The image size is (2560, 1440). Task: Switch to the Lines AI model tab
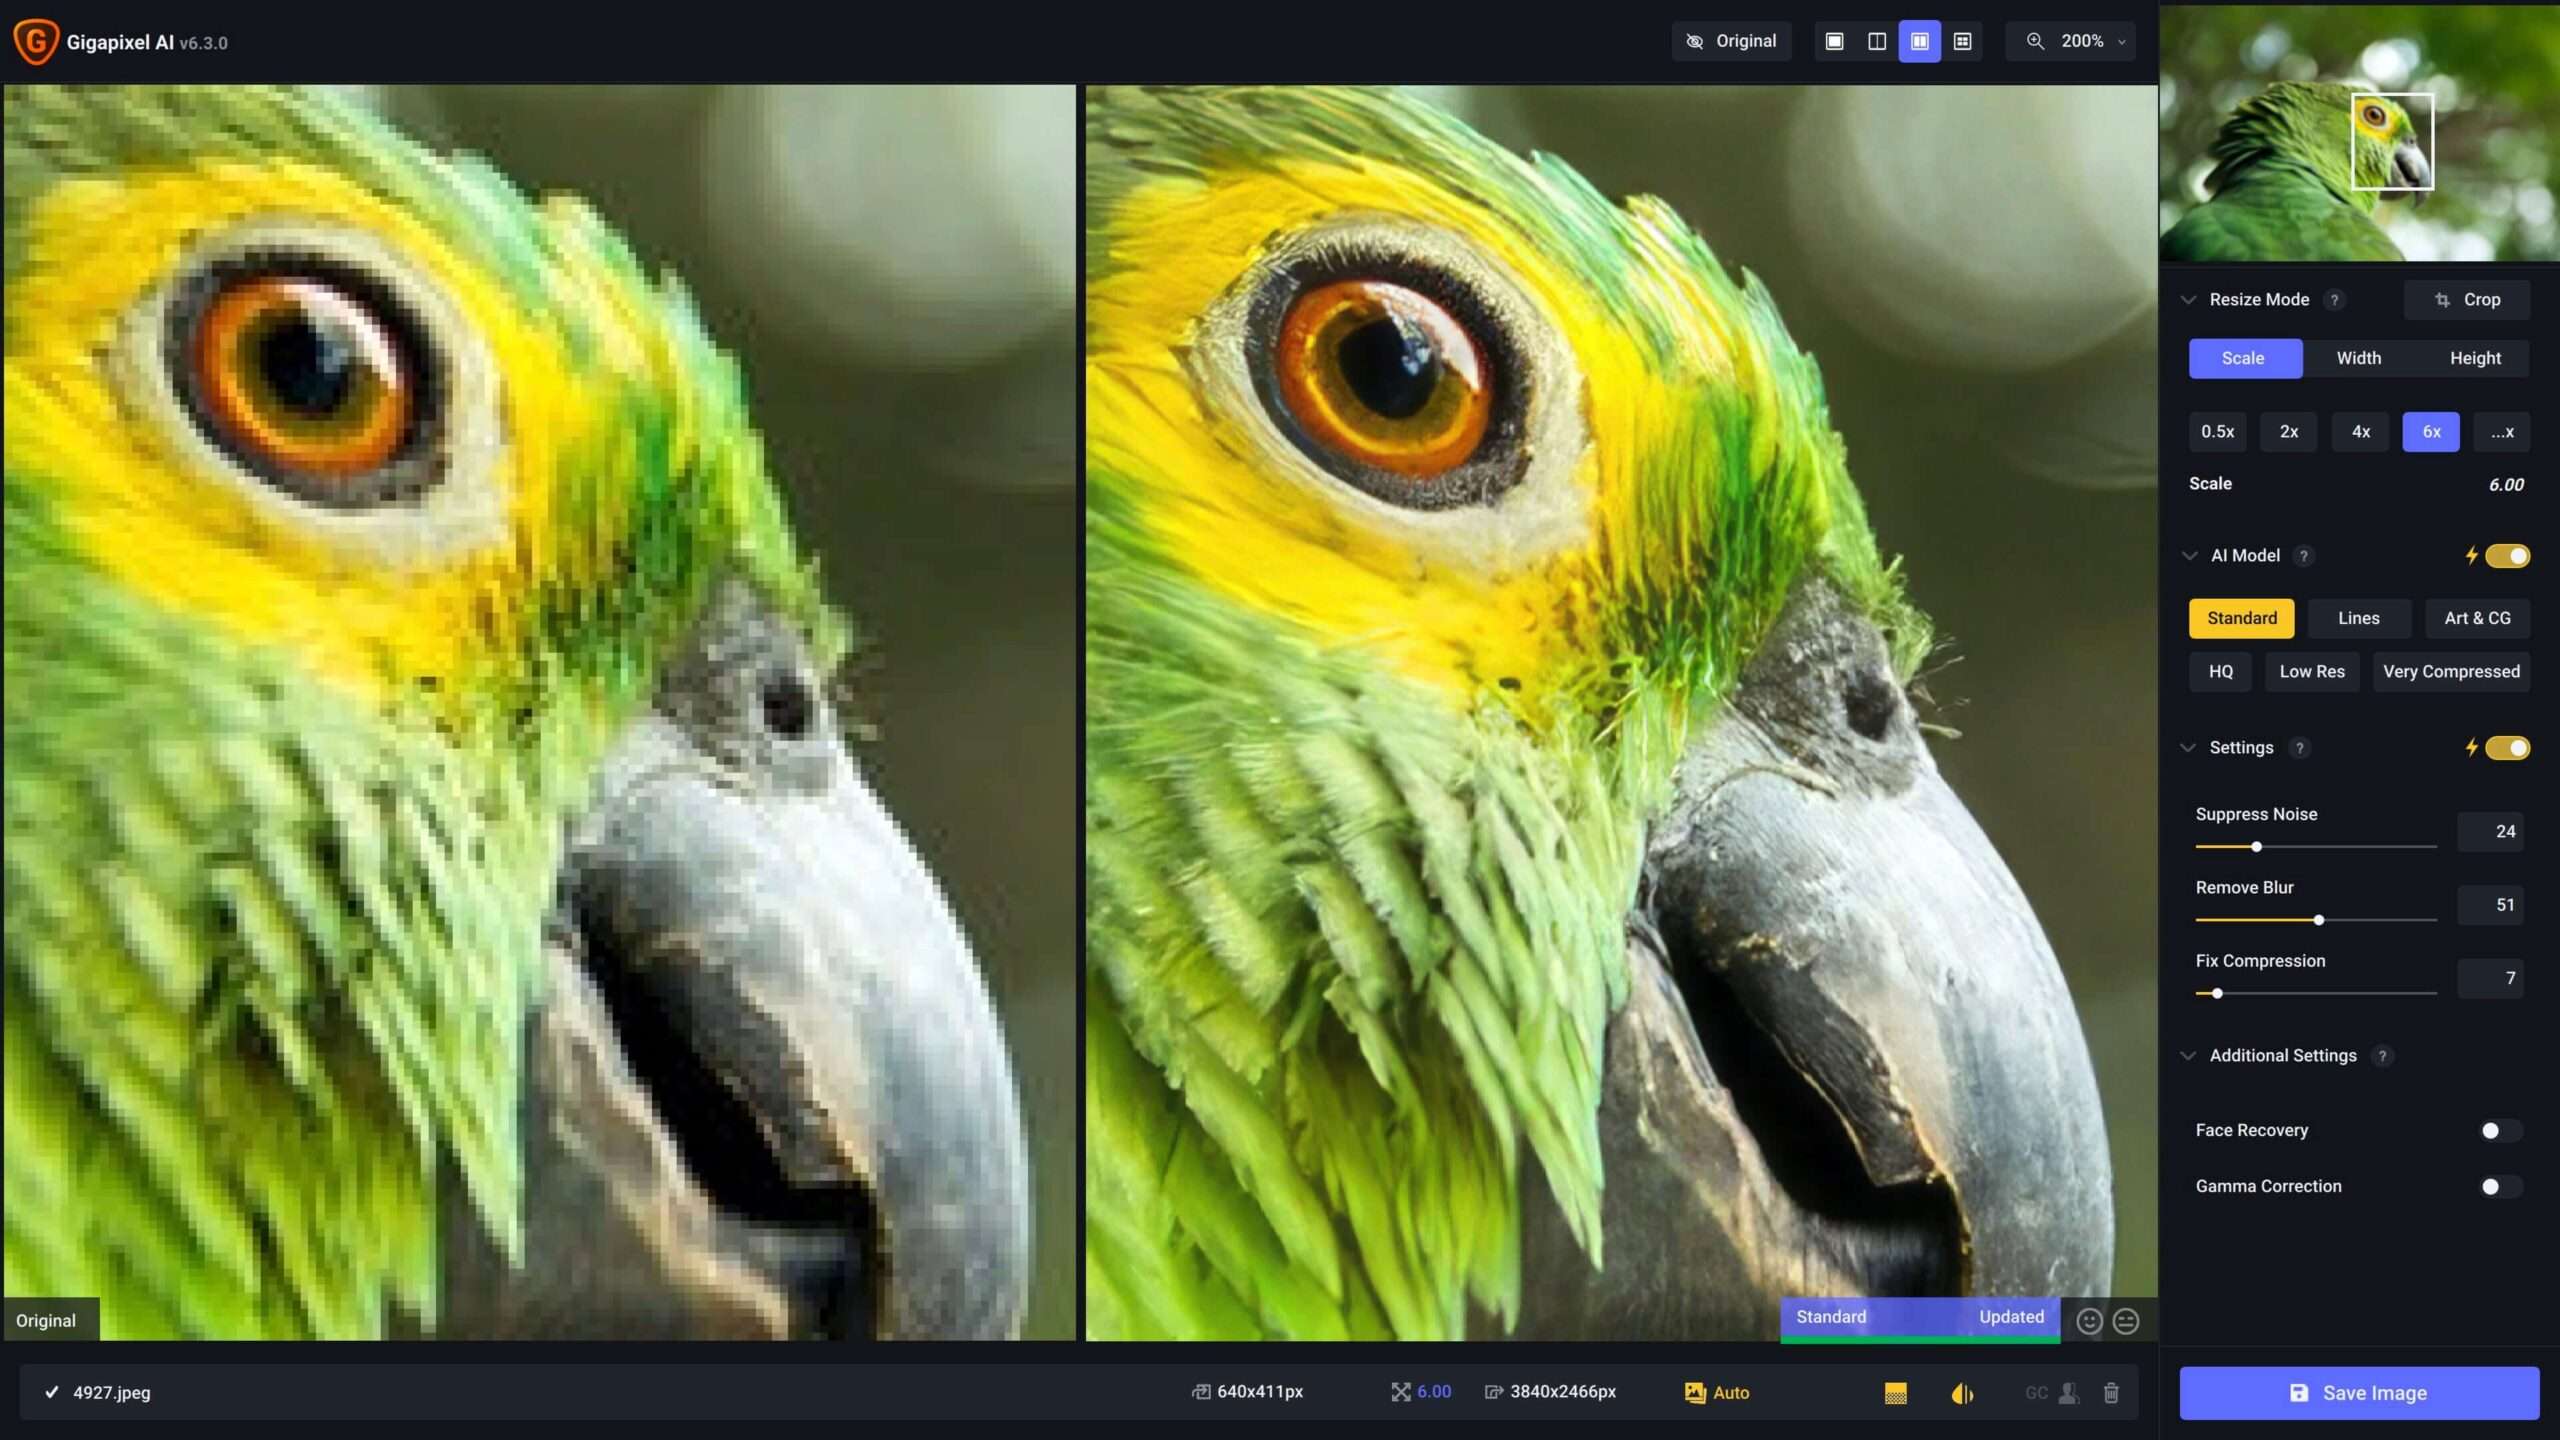click(x=2358, y=617)
